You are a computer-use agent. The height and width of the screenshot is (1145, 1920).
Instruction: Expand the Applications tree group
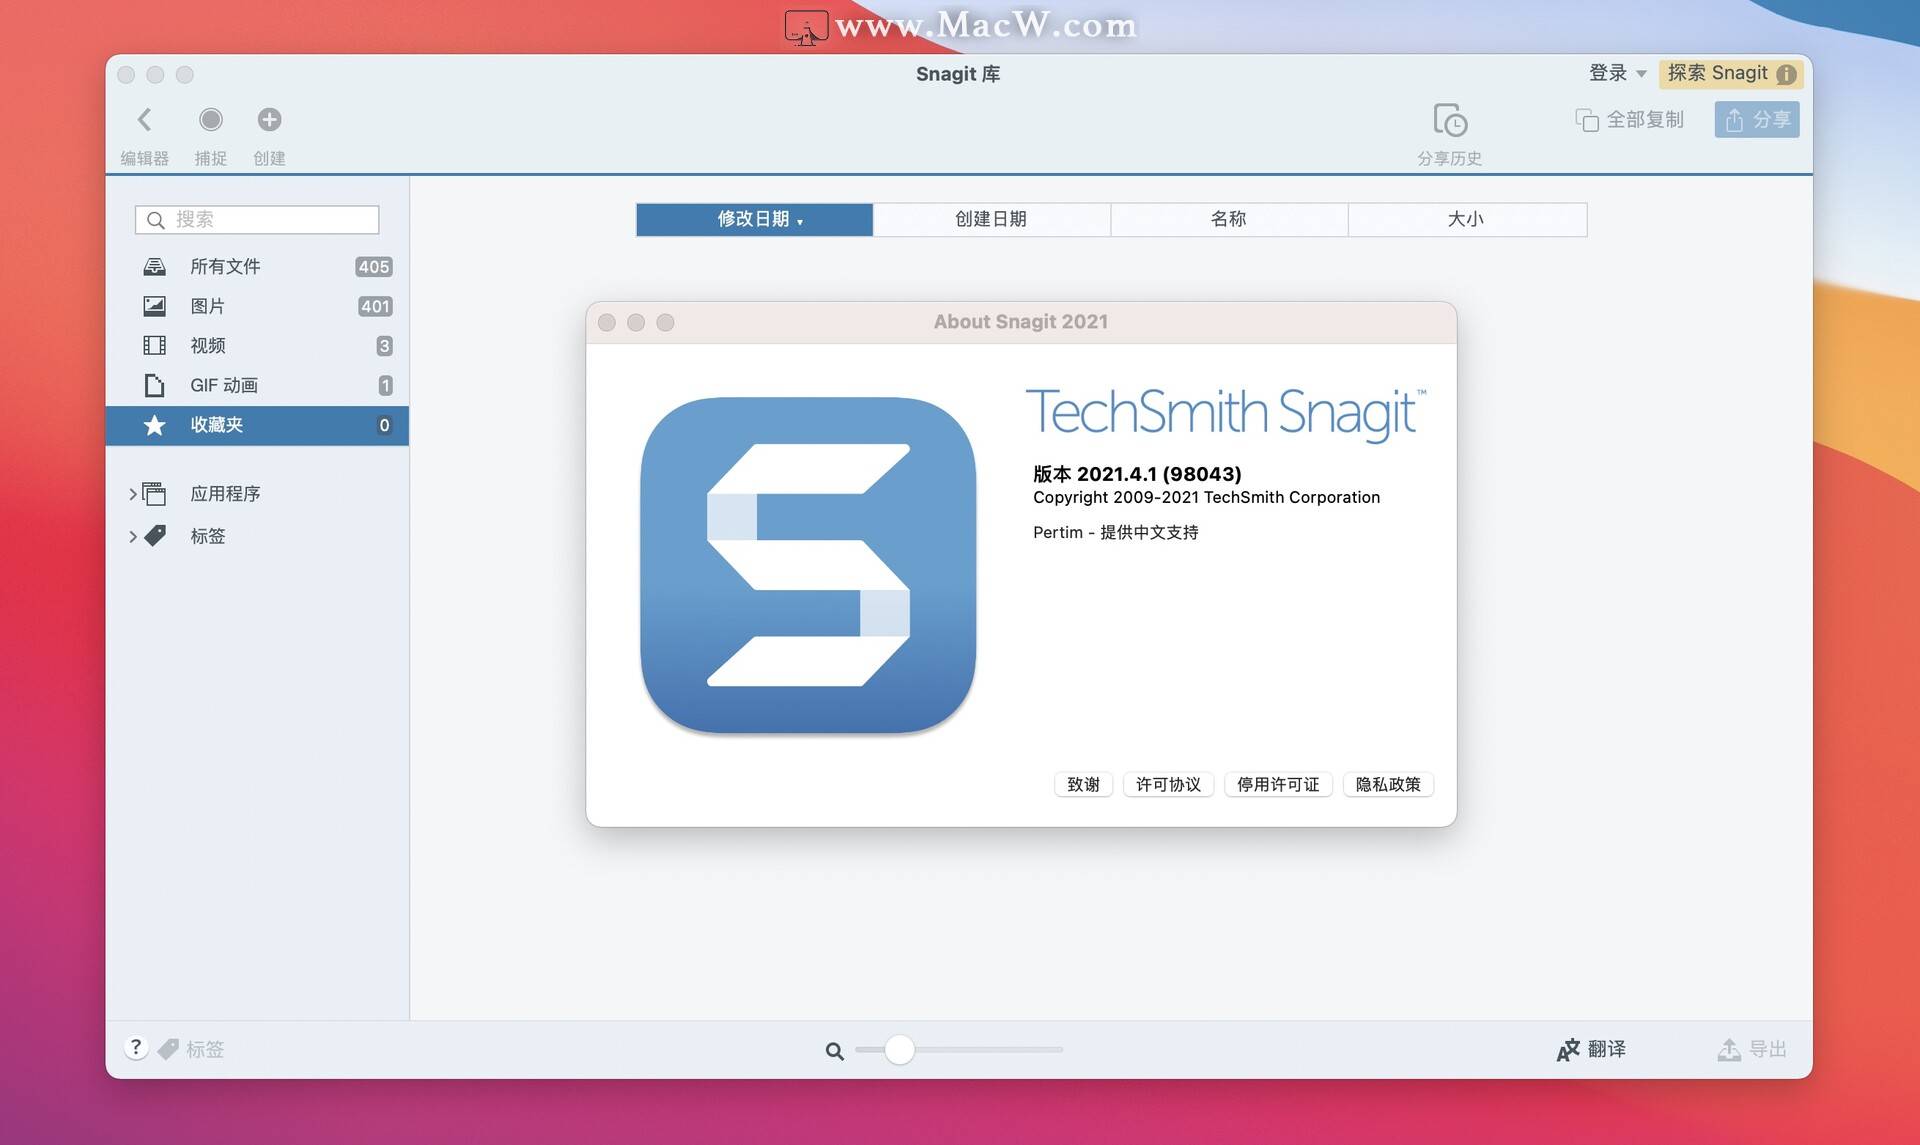133,494
